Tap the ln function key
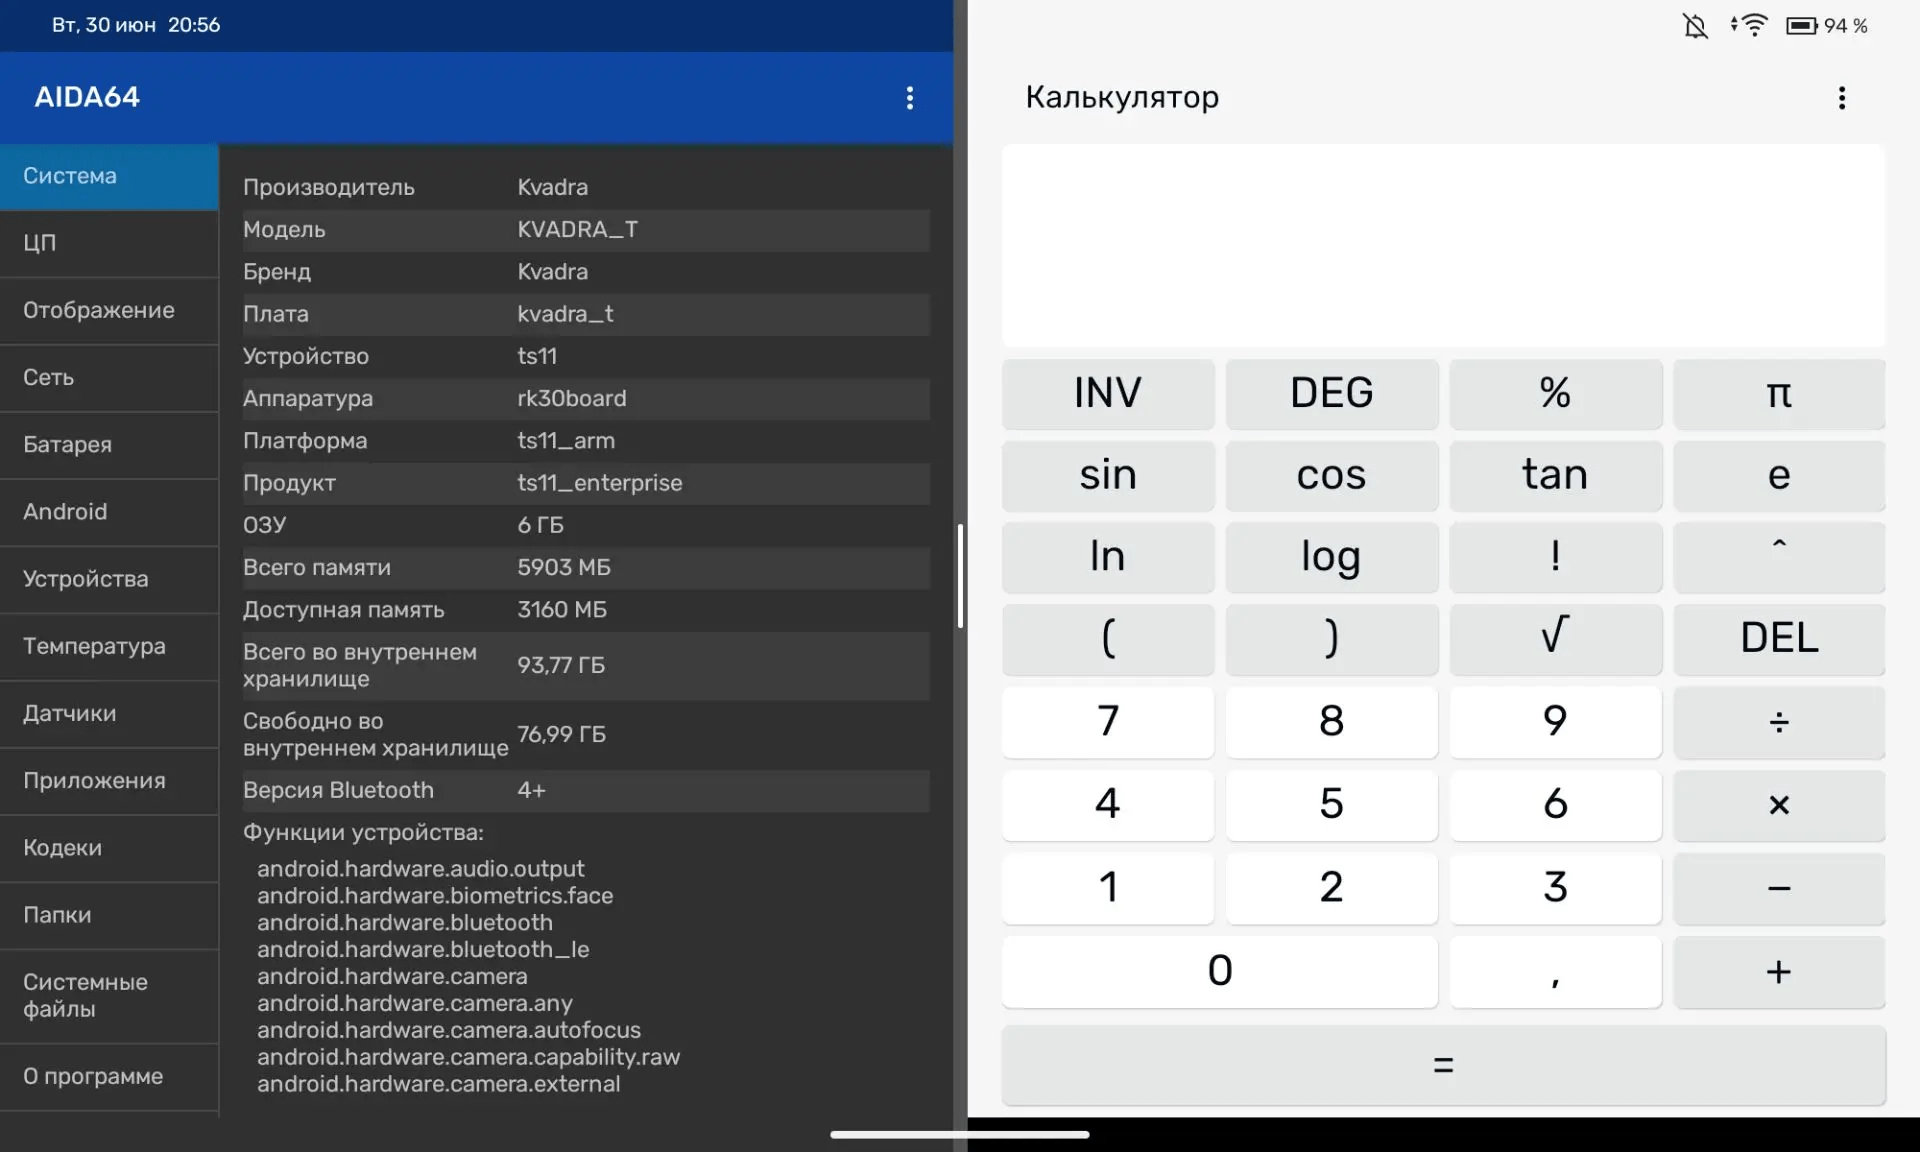Screen dimensions: 1920x1152 click(x=1108, y=556)
